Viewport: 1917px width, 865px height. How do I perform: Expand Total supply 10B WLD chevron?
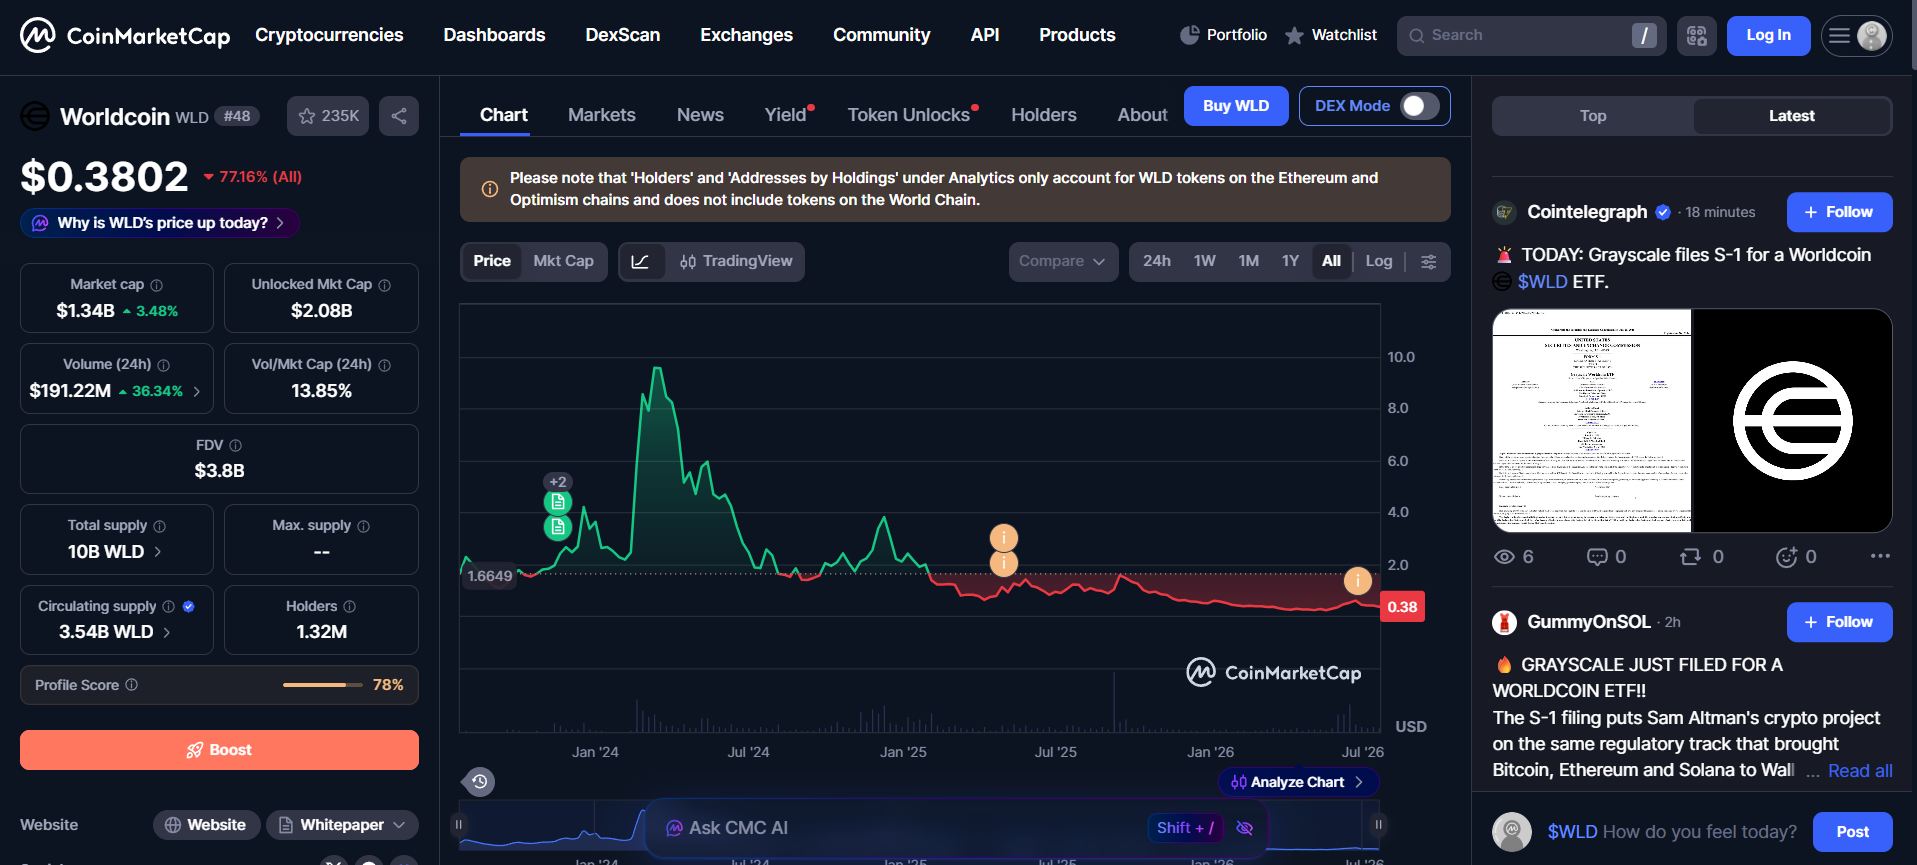(158, 552)
